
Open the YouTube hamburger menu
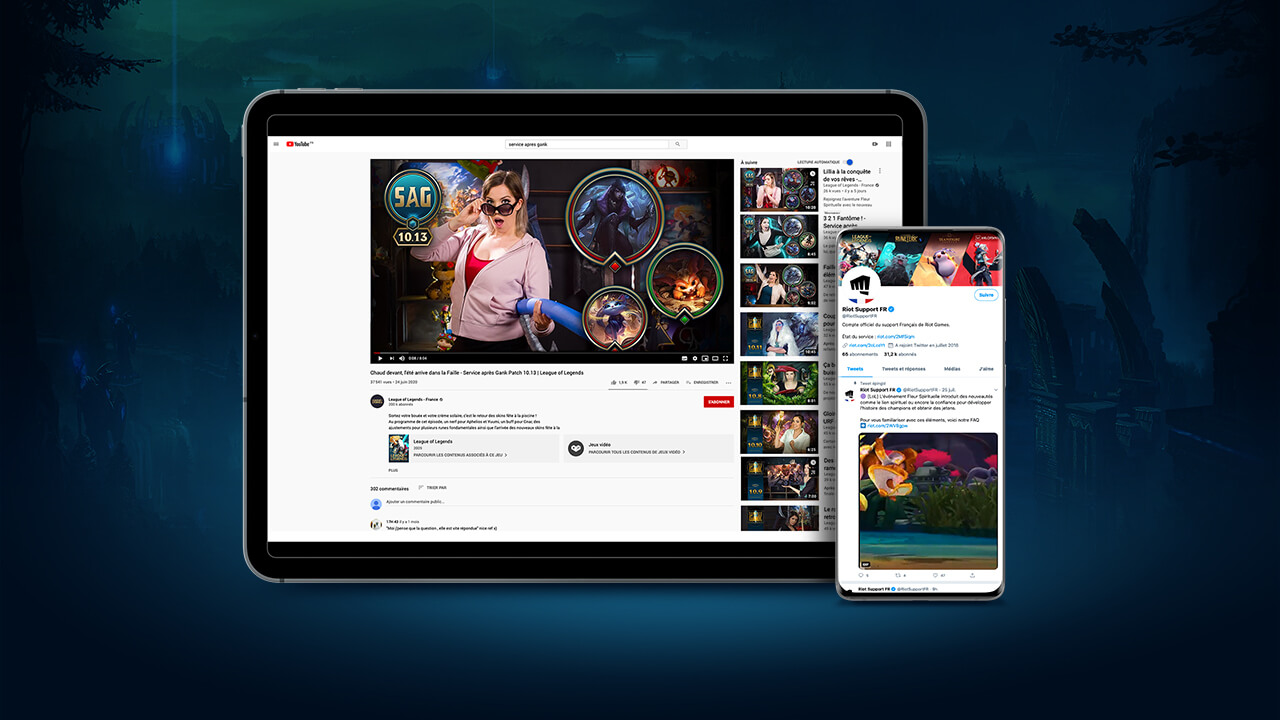(276, 144)
